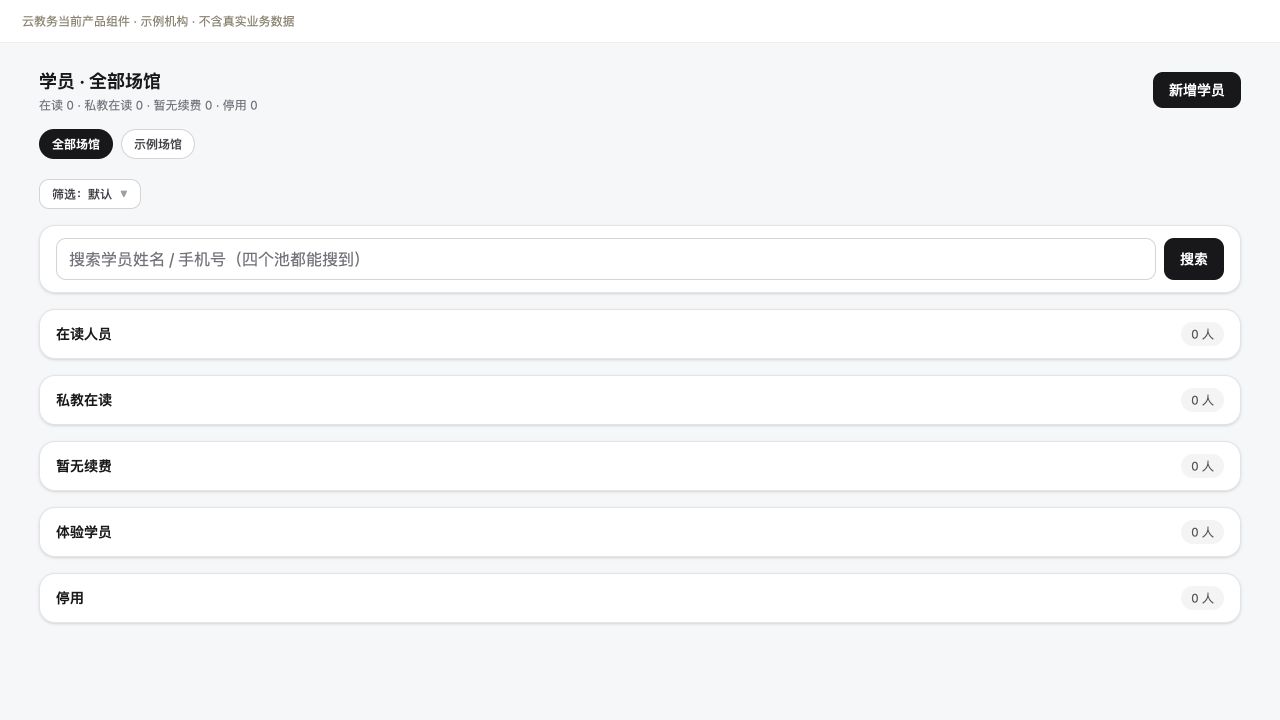Image resolution: width=1280 pixels, height=720 pixels.
Task: Click the arrow on the 筛选 dropdown
Action: [x=124, y=194]
